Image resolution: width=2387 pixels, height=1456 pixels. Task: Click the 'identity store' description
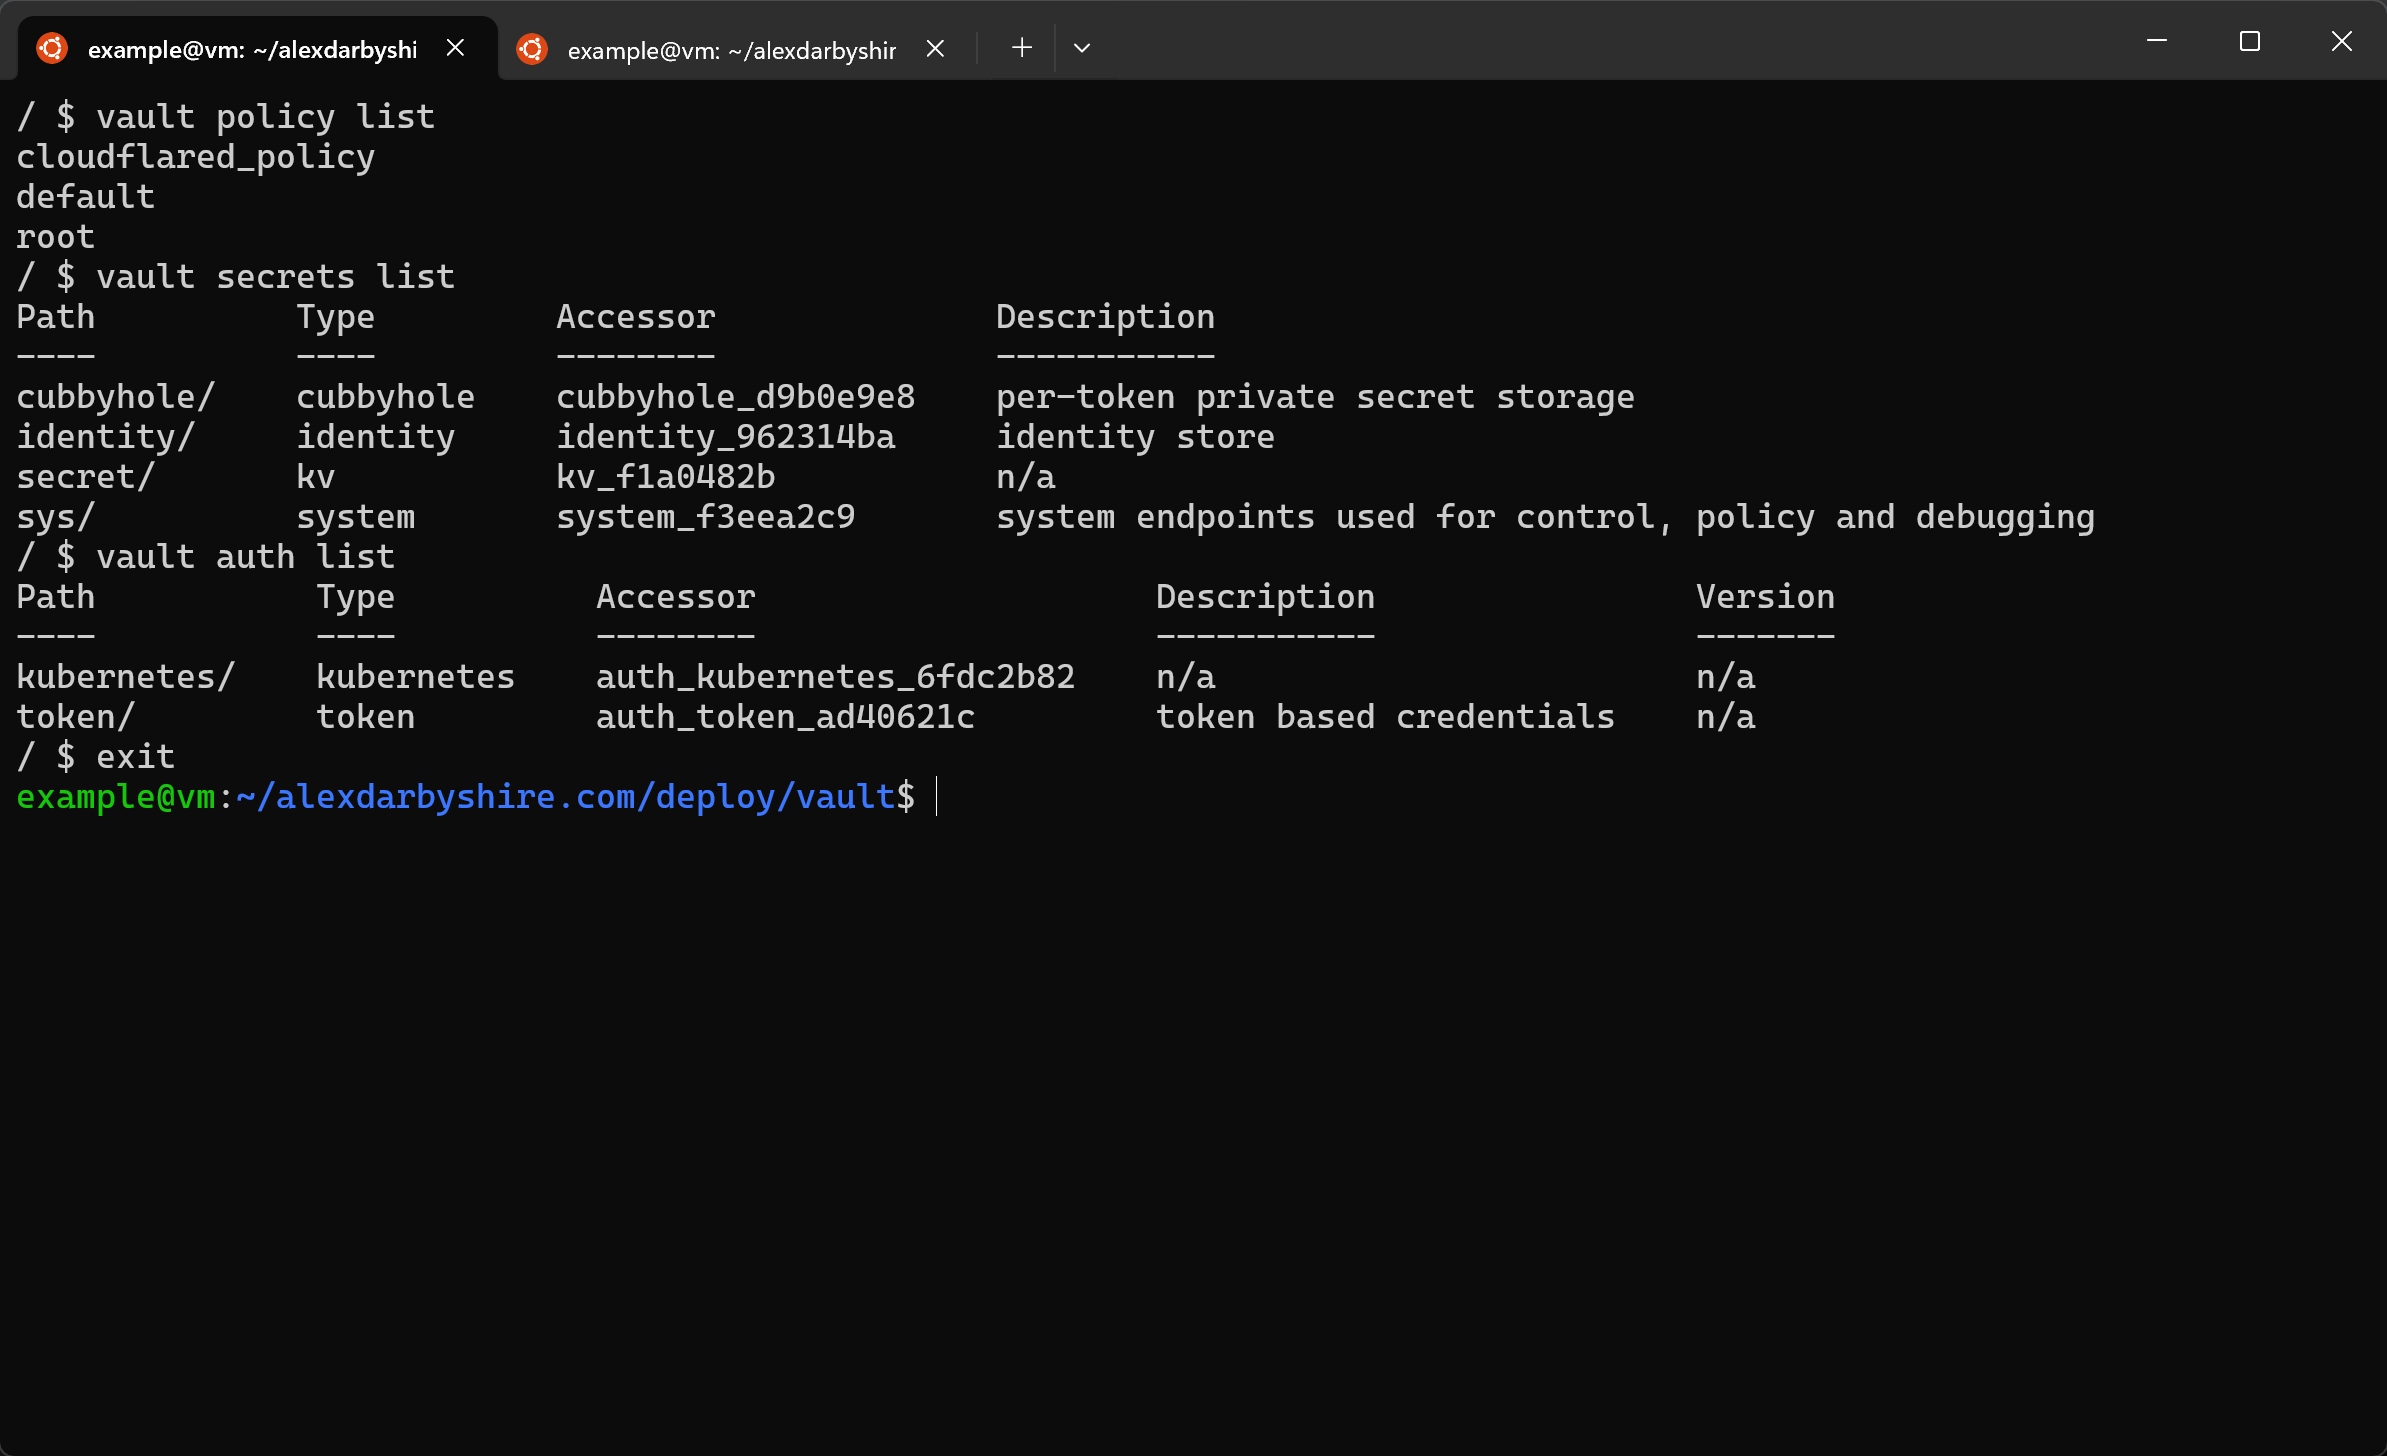point(1136,437)
